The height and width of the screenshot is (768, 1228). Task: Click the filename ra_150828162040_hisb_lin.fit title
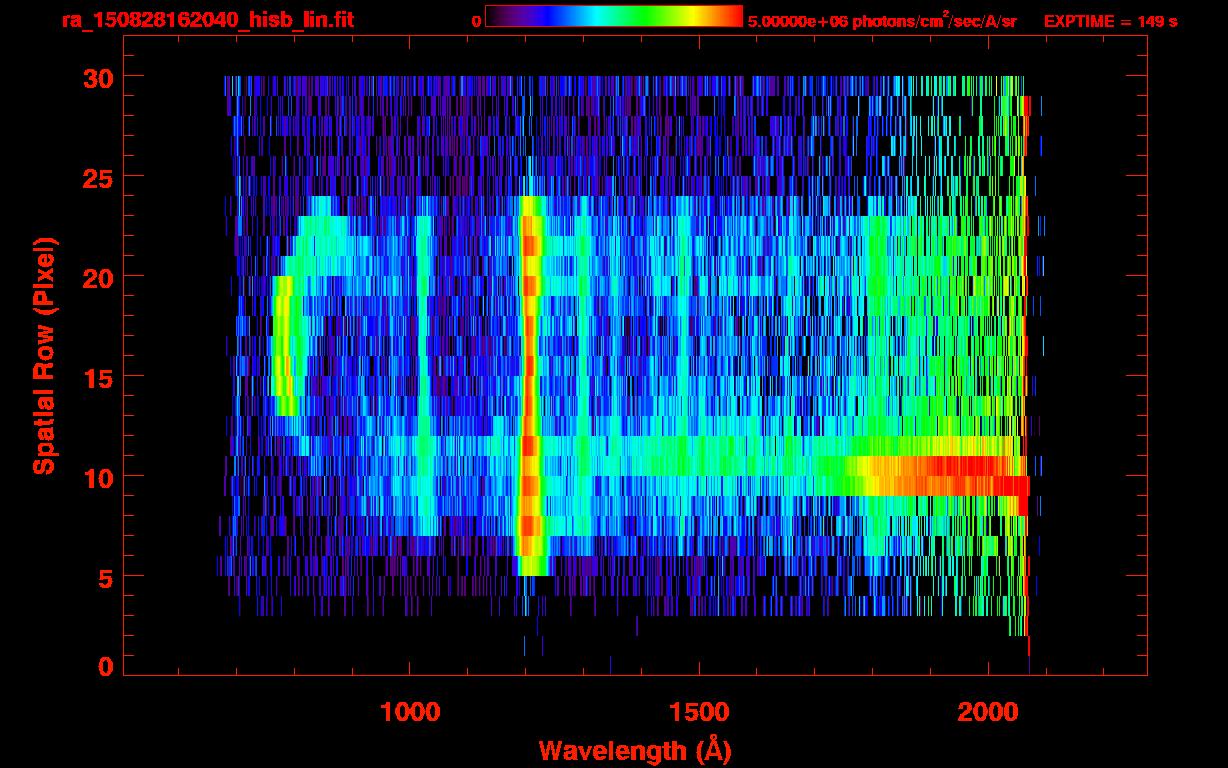click(207, 20)
